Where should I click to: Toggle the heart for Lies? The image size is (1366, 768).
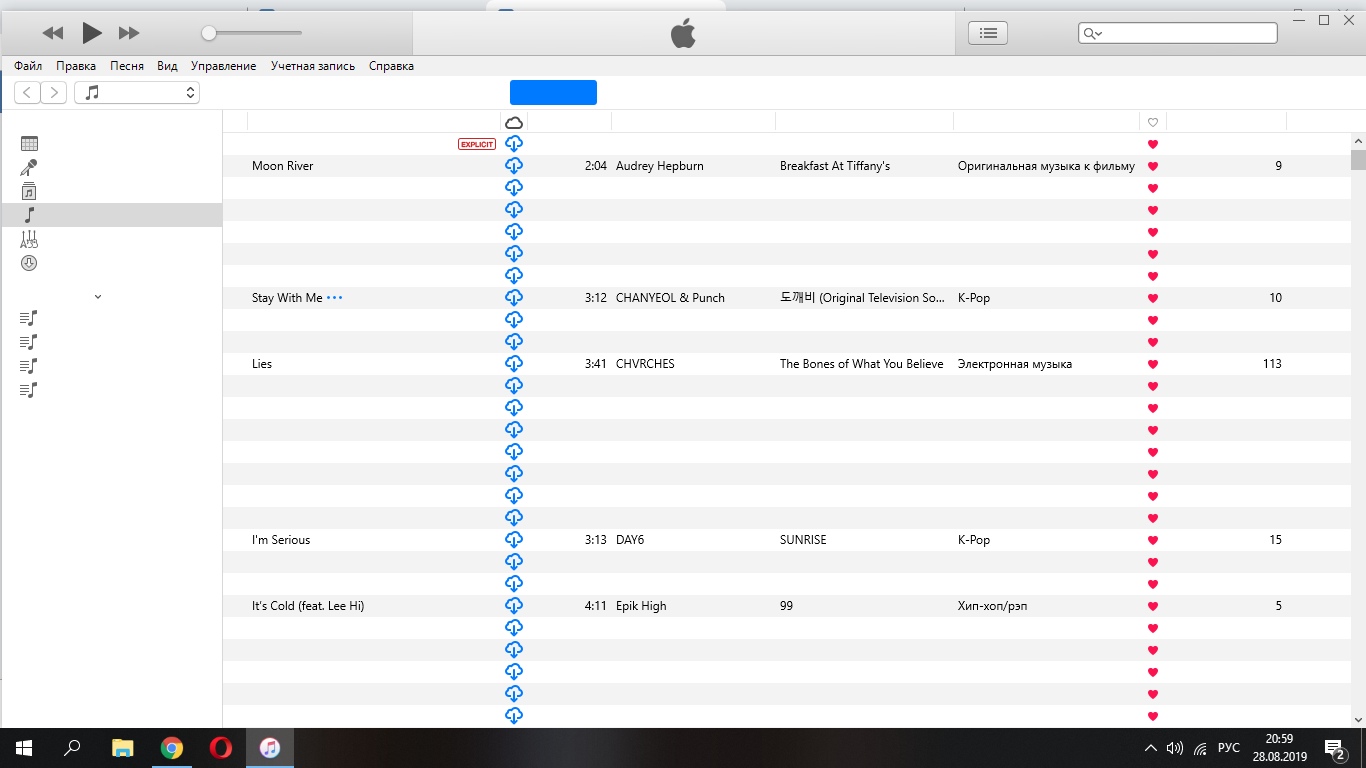[1153, 364]
